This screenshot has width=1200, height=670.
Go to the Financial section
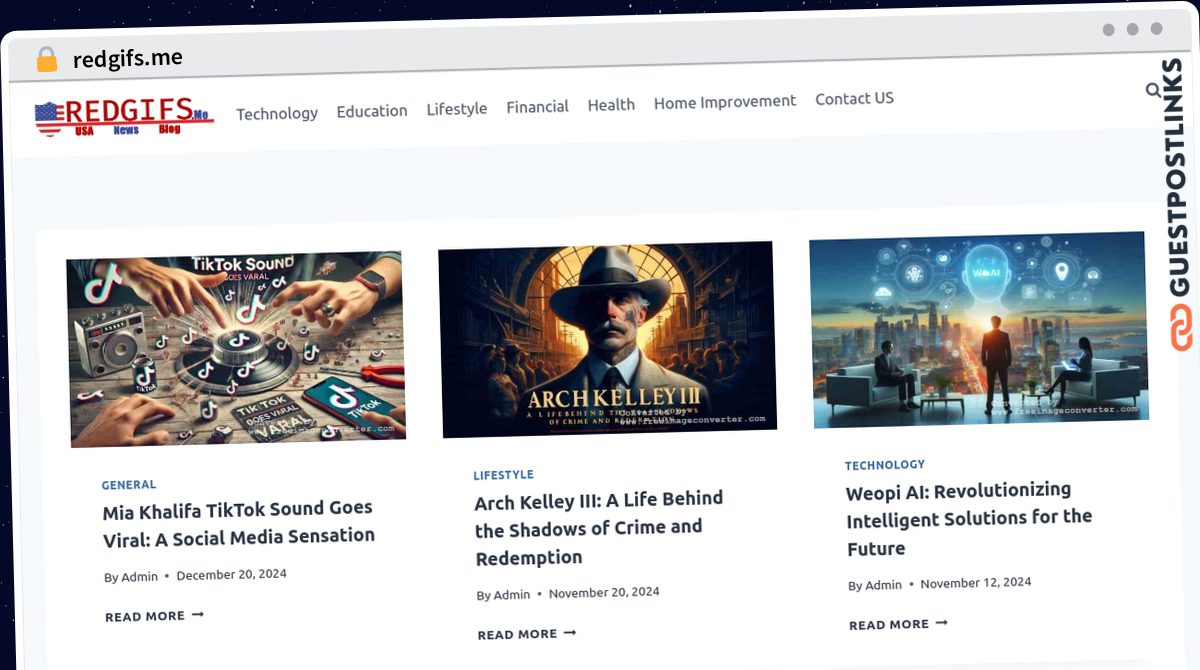pyautogui.click(x=537, y=106)
